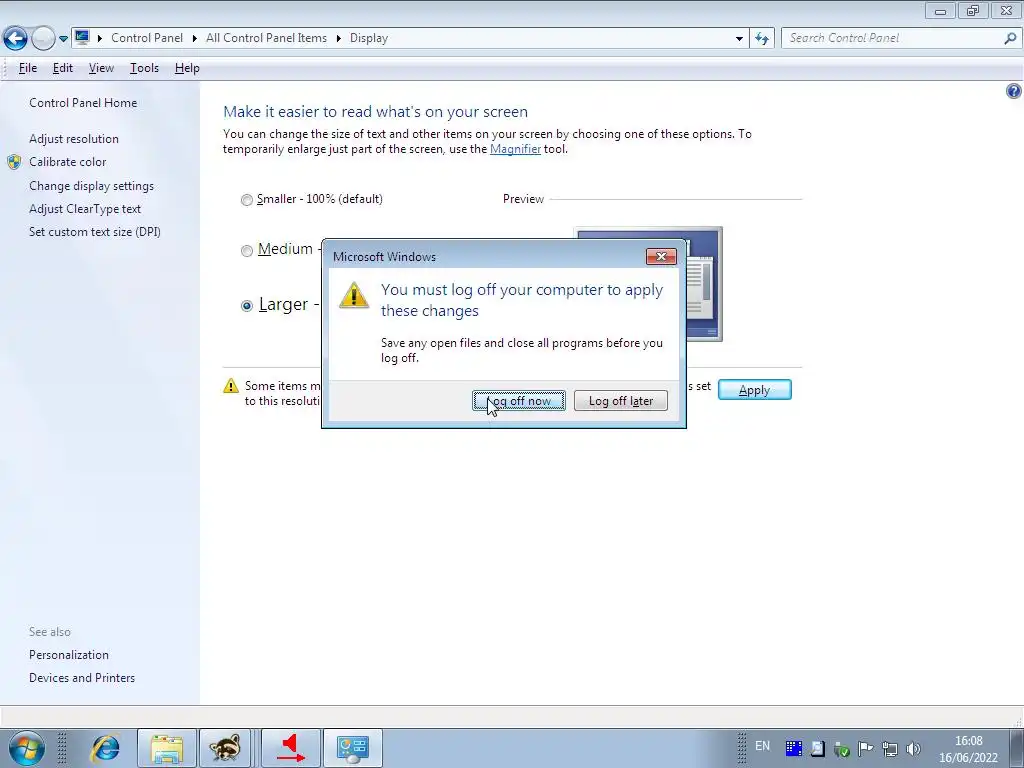Click warning icon beside Some items message
Viewport: 1024px width, 768px height.
(x=231, y=386)
